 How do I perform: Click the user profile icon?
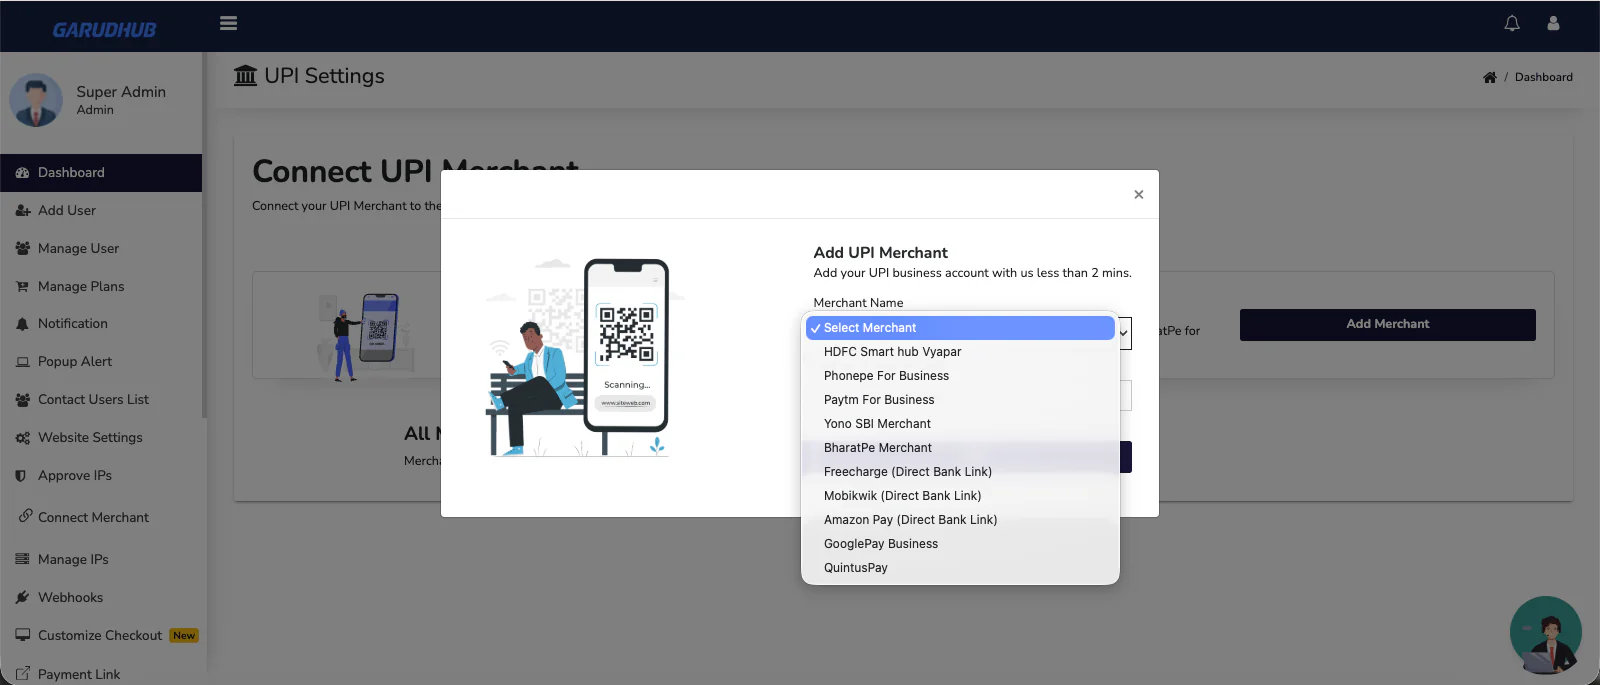point(1553,23)
